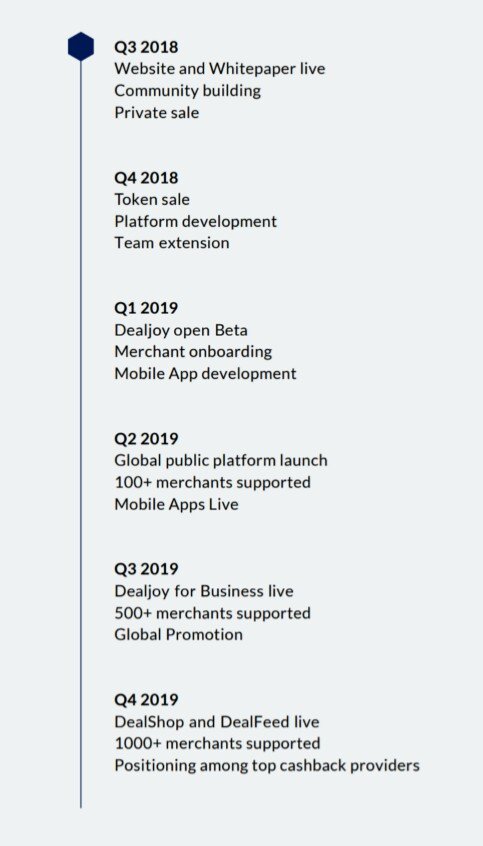Click the Q2 2019 heading
The width and height of the screenshot is (483, 846).
click(146, 439)
